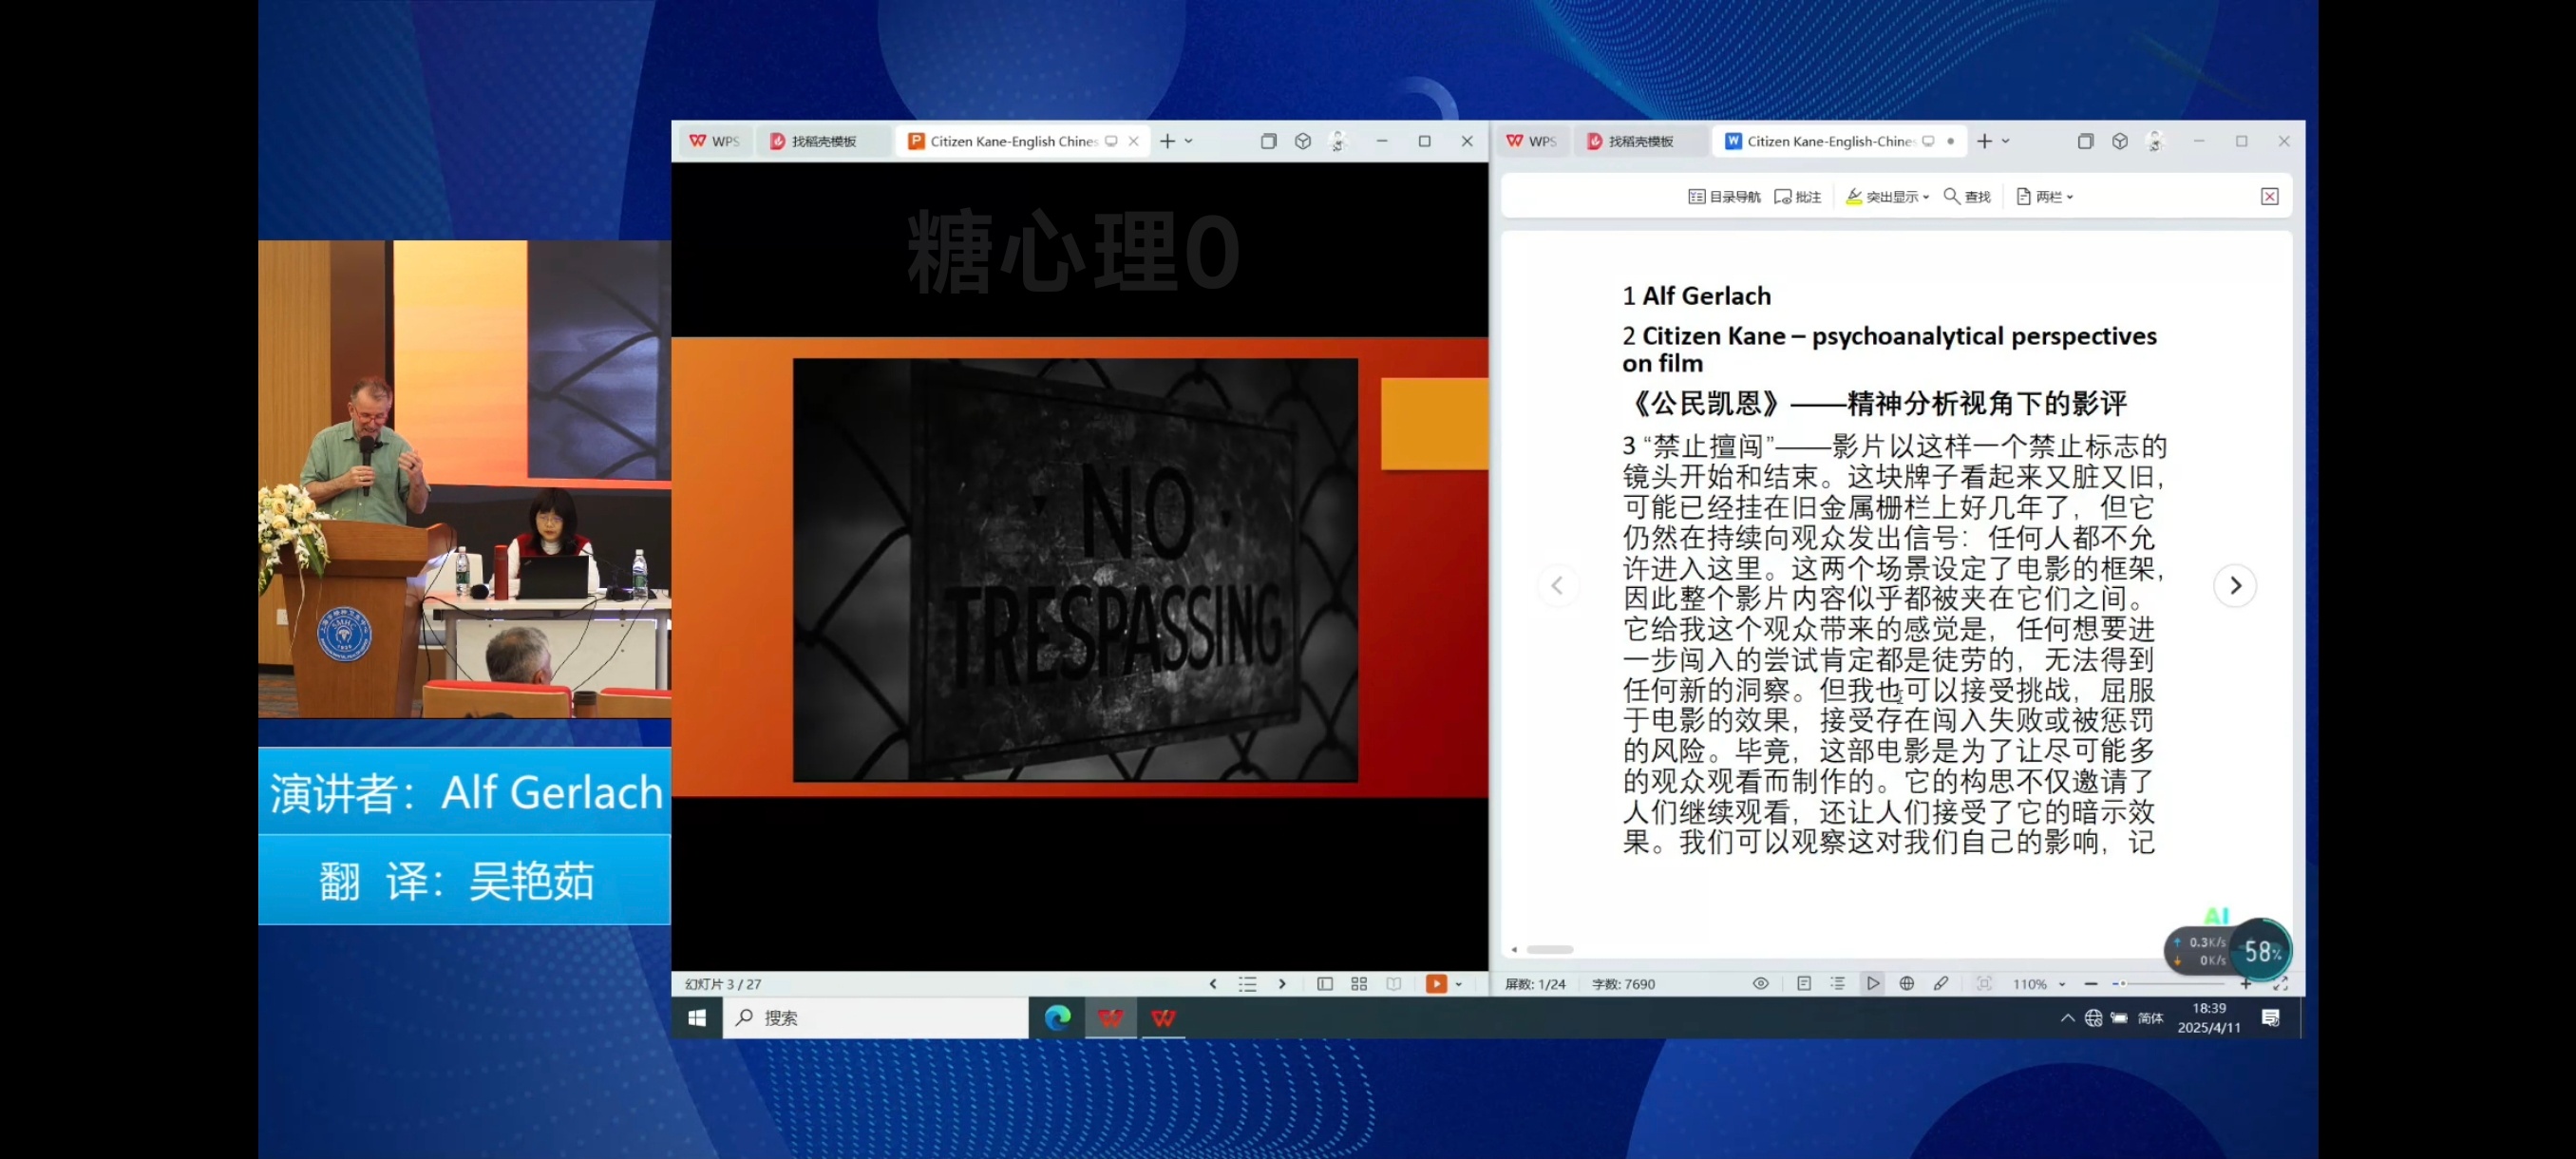
Task: Toggle eye protection mode in document status bar
Action: pyautogui.click(x=1761, y=984)
